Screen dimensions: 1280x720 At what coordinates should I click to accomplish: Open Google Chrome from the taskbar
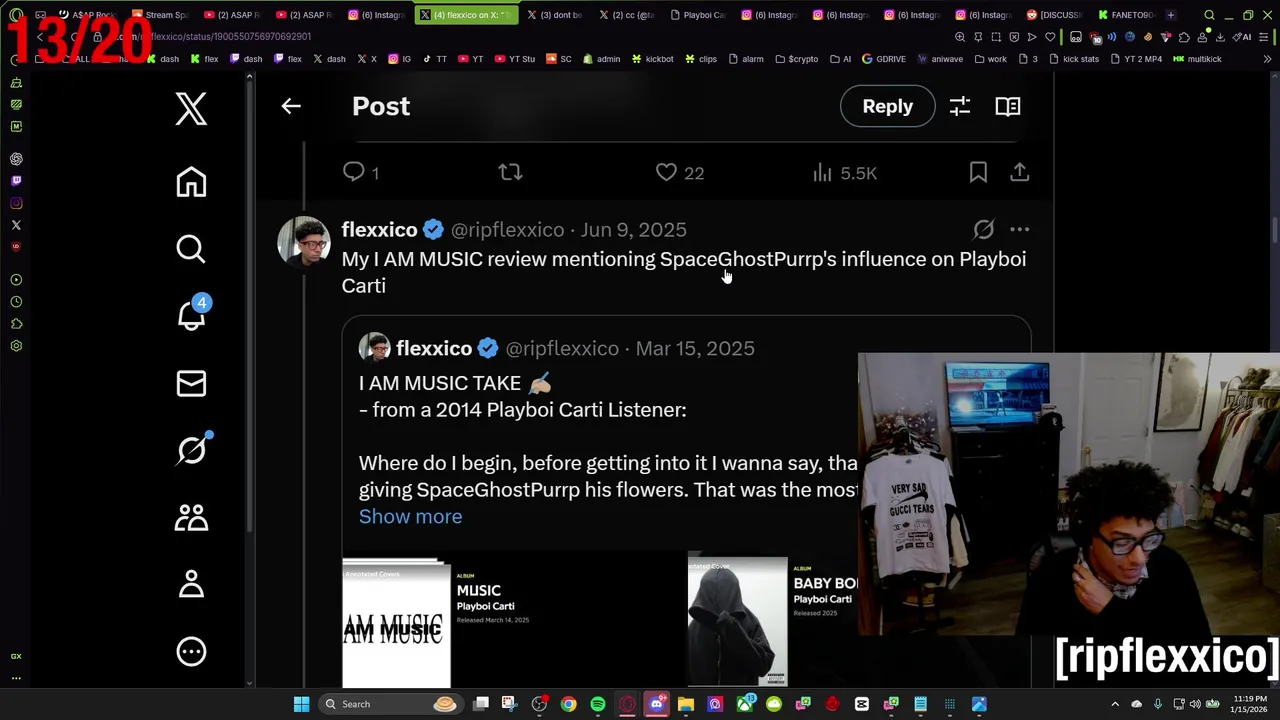pyautogui.click(x=568, y=704)
